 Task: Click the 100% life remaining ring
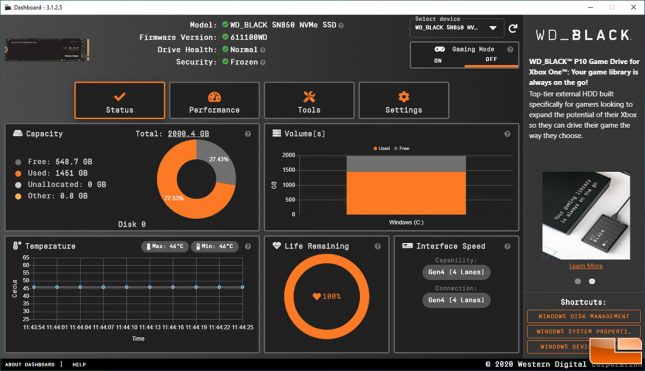point(327,297)
